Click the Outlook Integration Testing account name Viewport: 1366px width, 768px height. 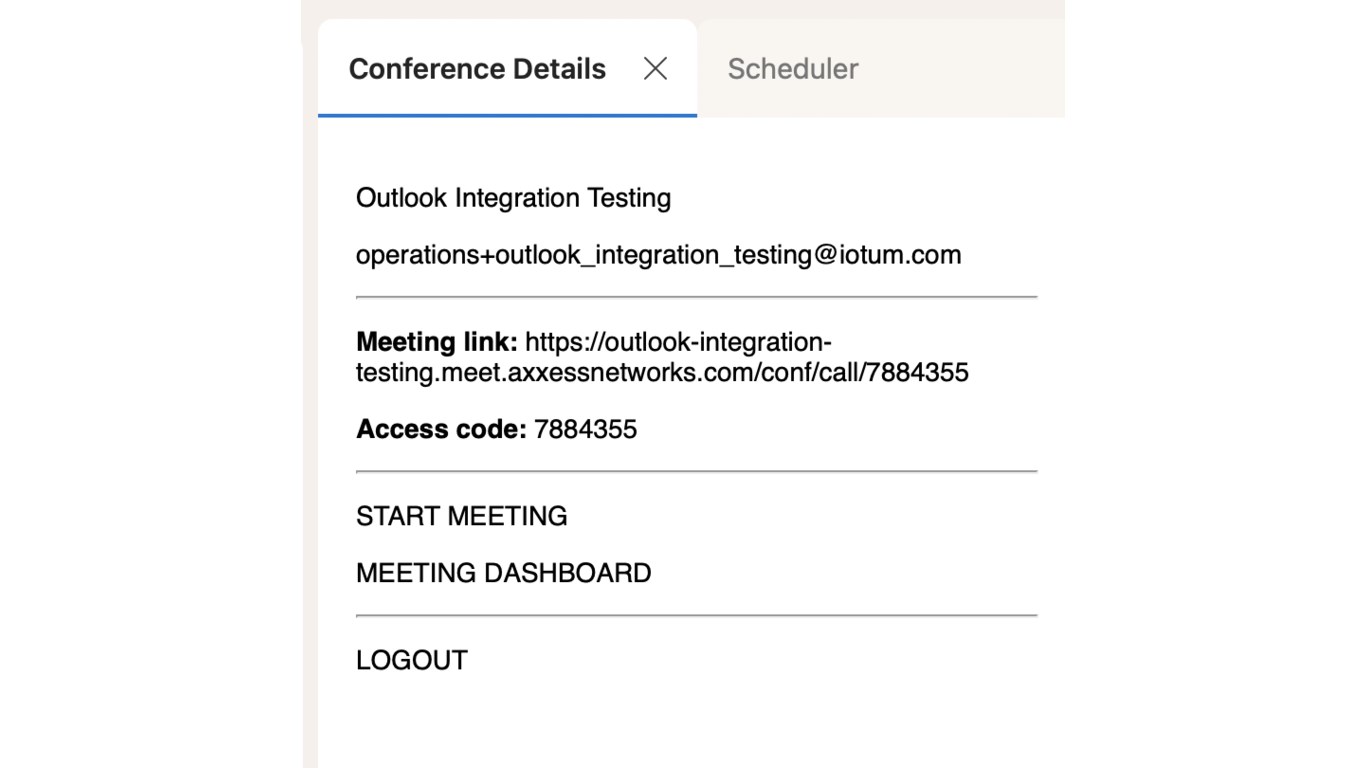pyautogui.click(x=513, y=198)
